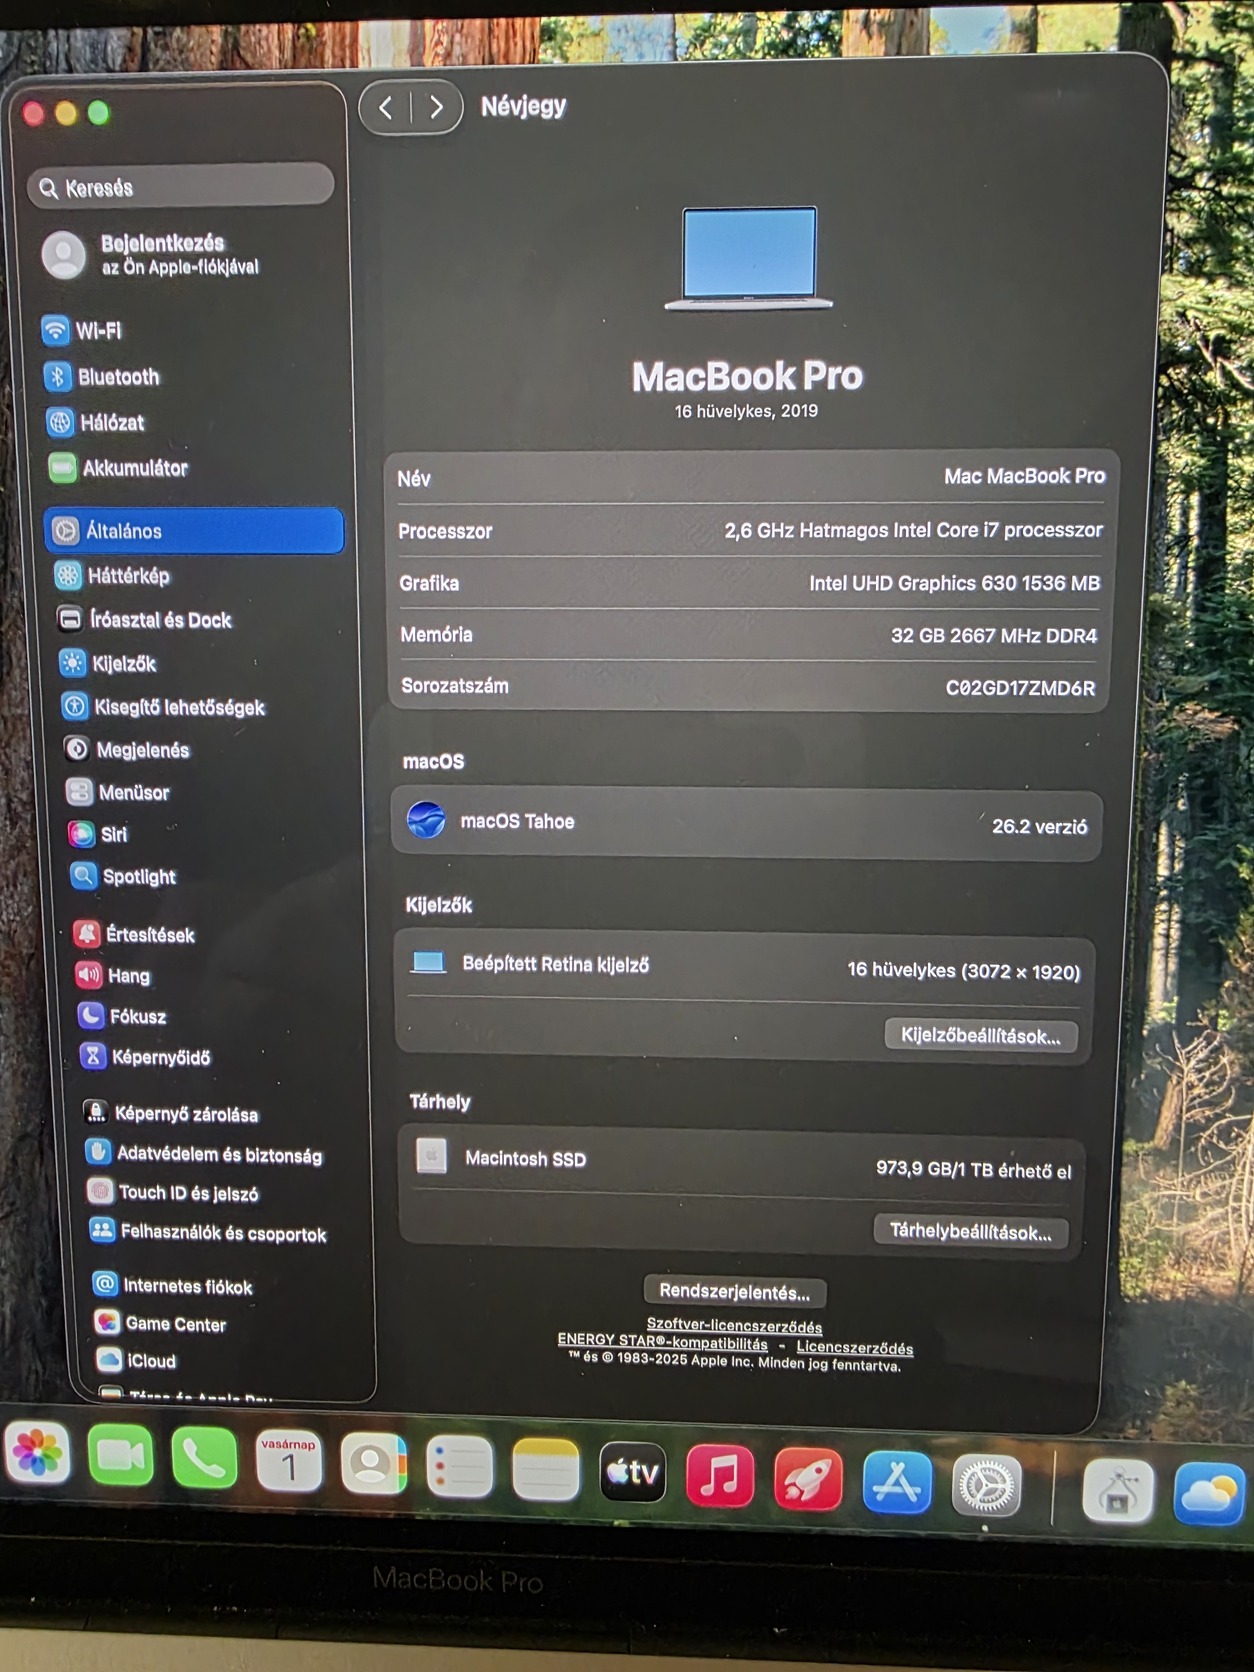Click the processor 2,6 GHz value
1254x1672 pixels.
click(913, 530)
